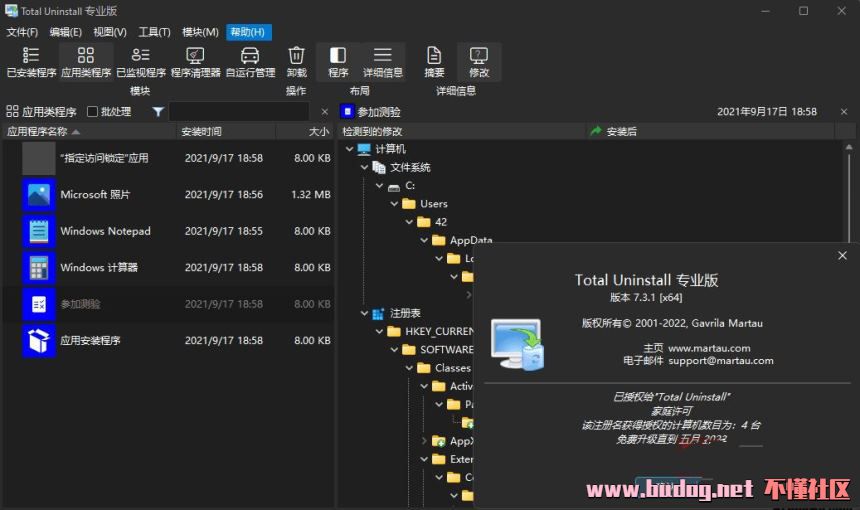The height and width of the screenshot is (510, 860).
Task: Clear the search filter with X
Action: coord(325,112)
